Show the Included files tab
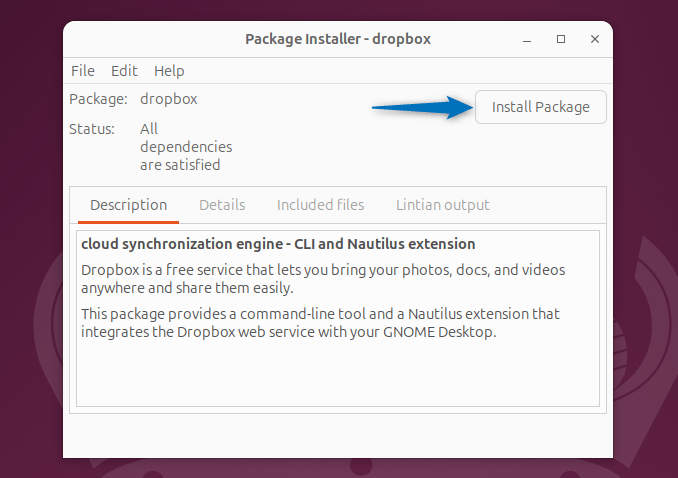The width and height of the screenshot is (678, 478). 320,205
